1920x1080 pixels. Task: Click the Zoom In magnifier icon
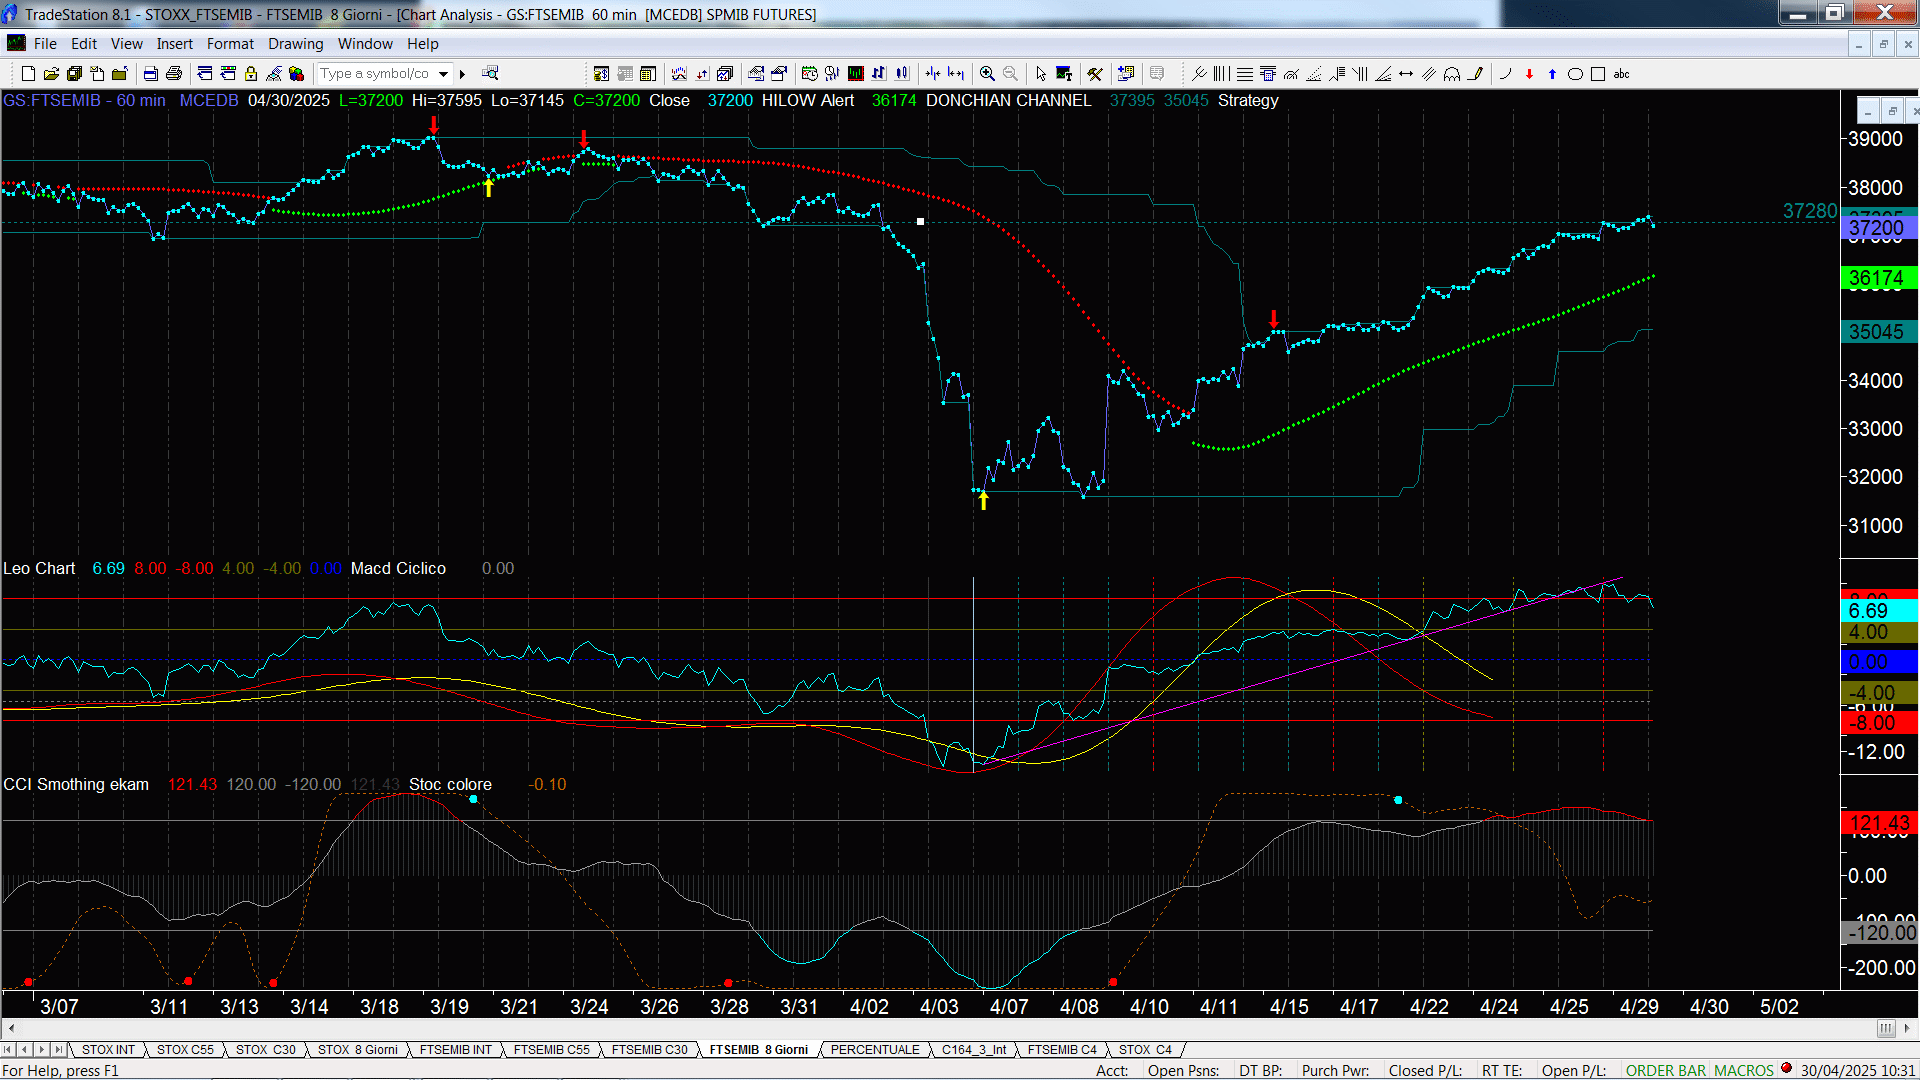click(x=987, y=73)
